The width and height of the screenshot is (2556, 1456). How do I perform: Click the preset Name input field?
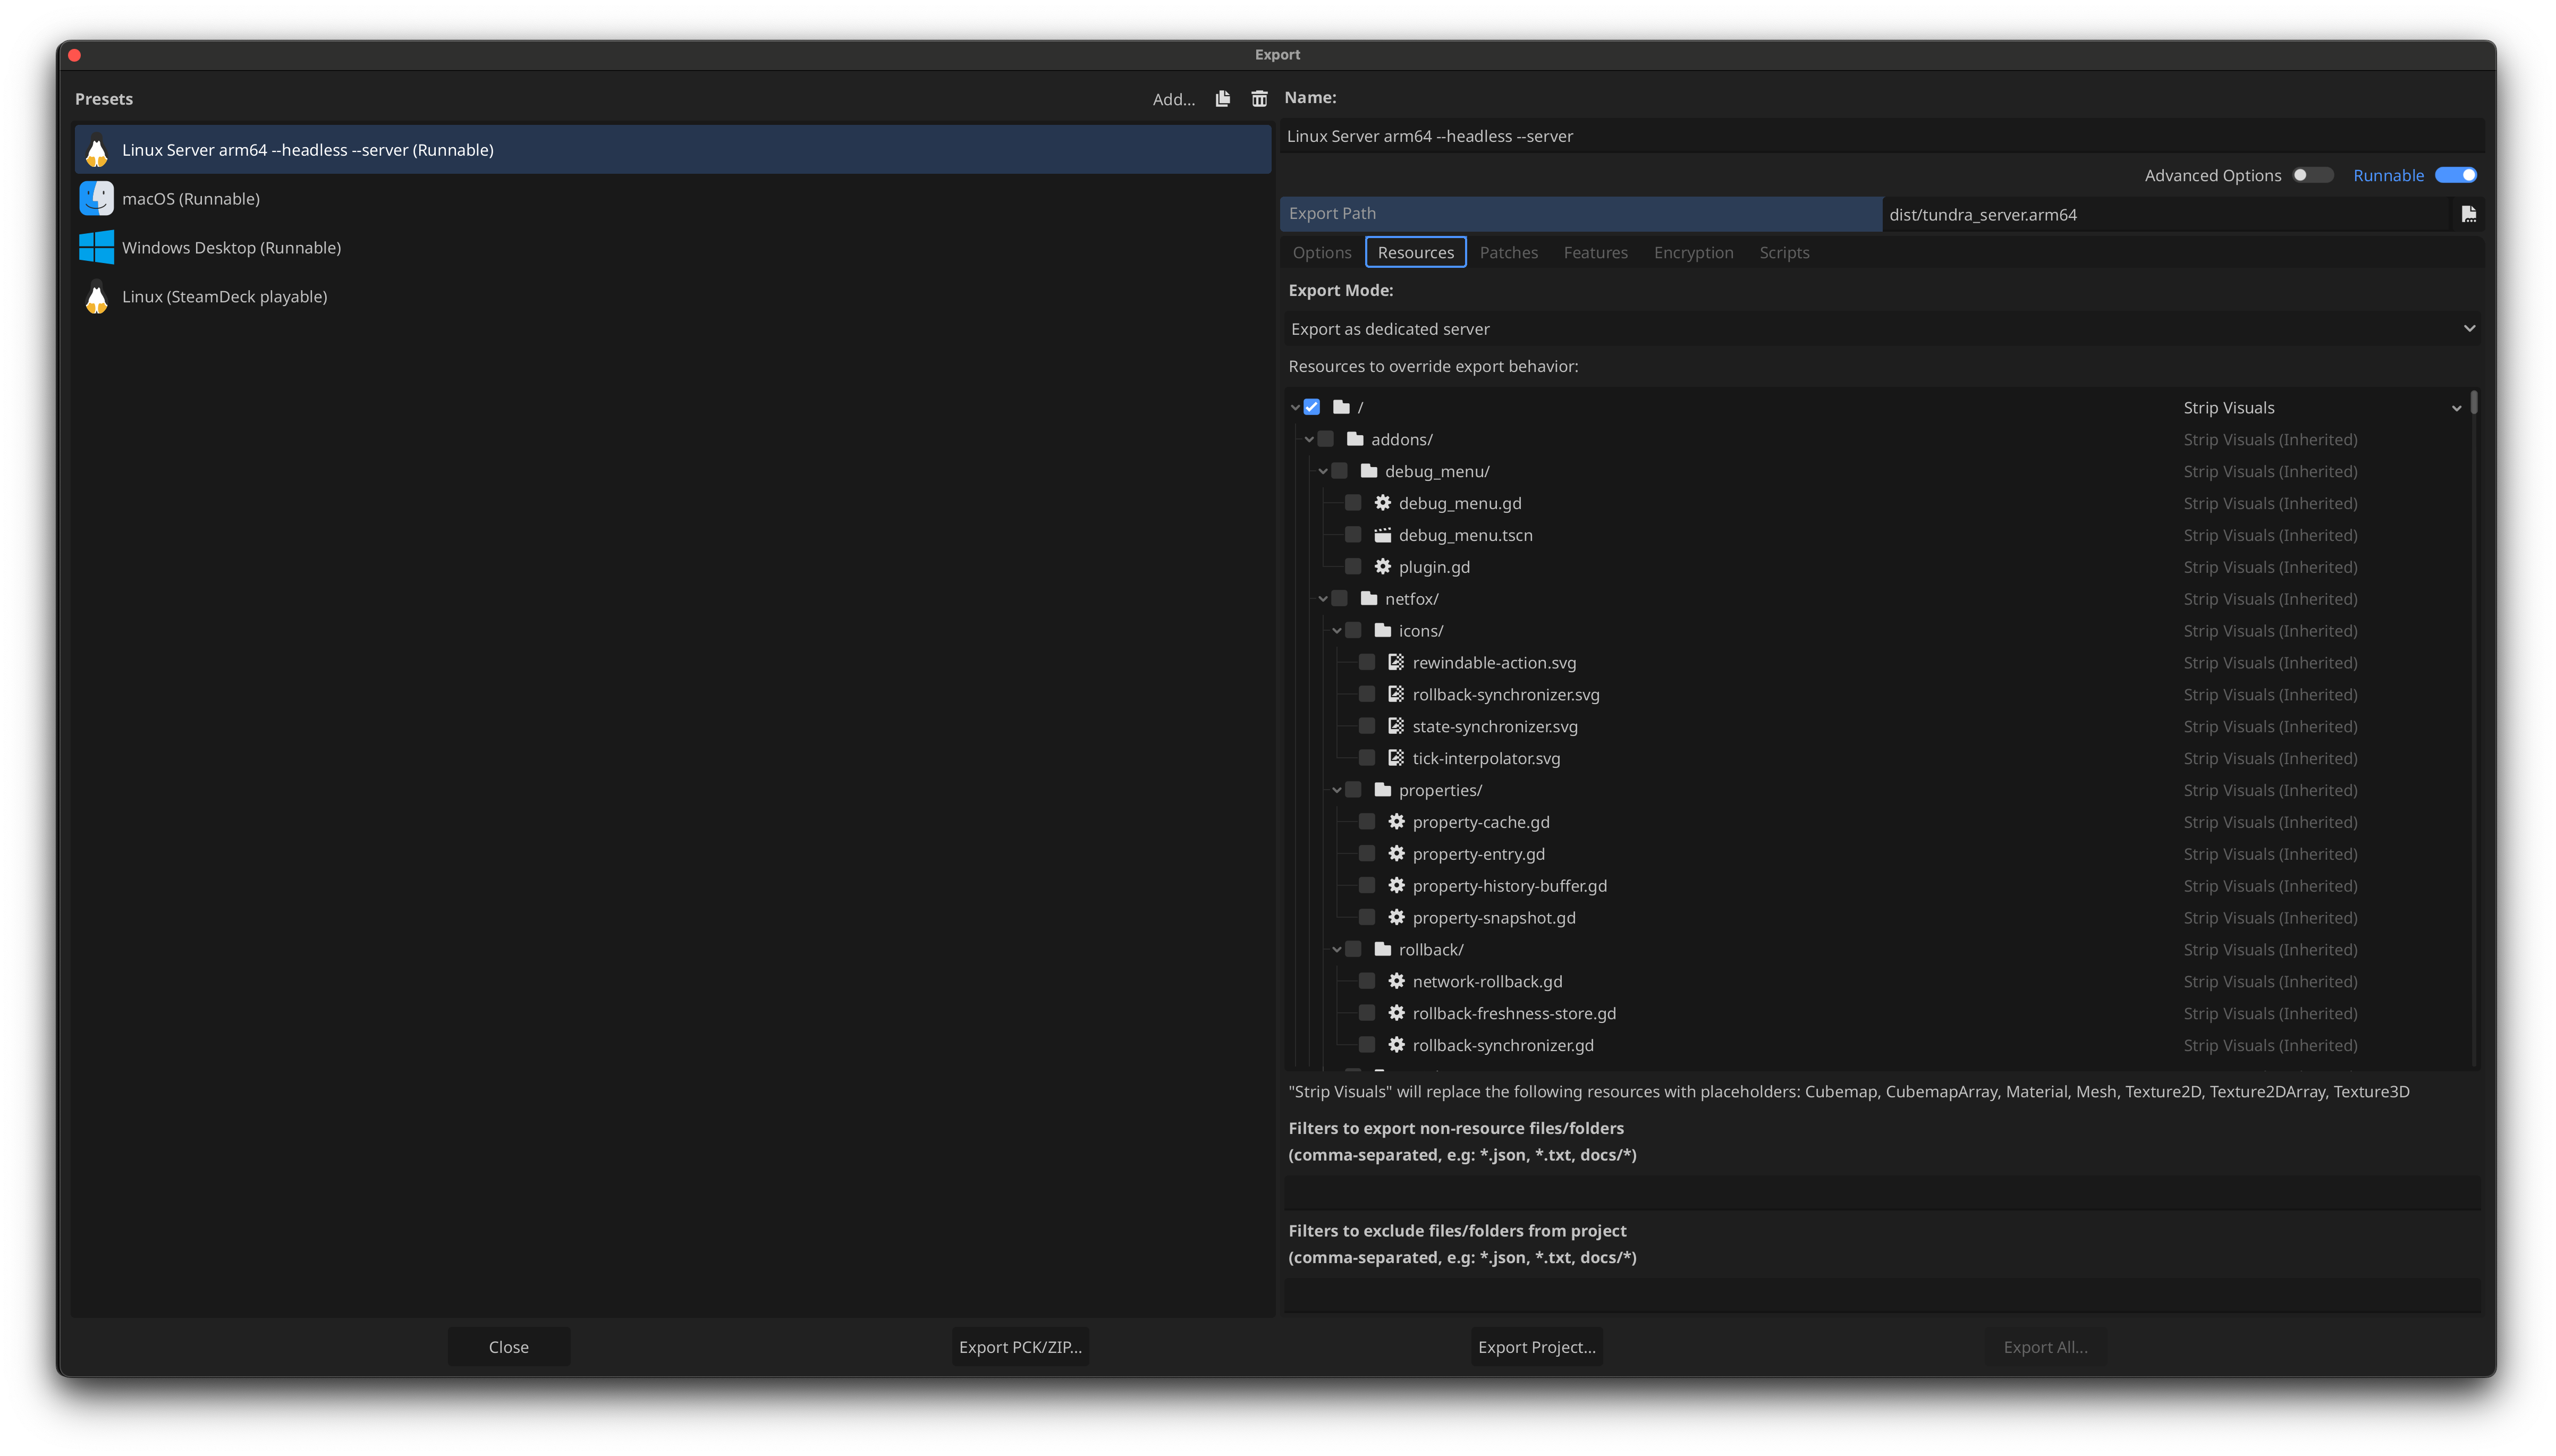point(1882,136)
